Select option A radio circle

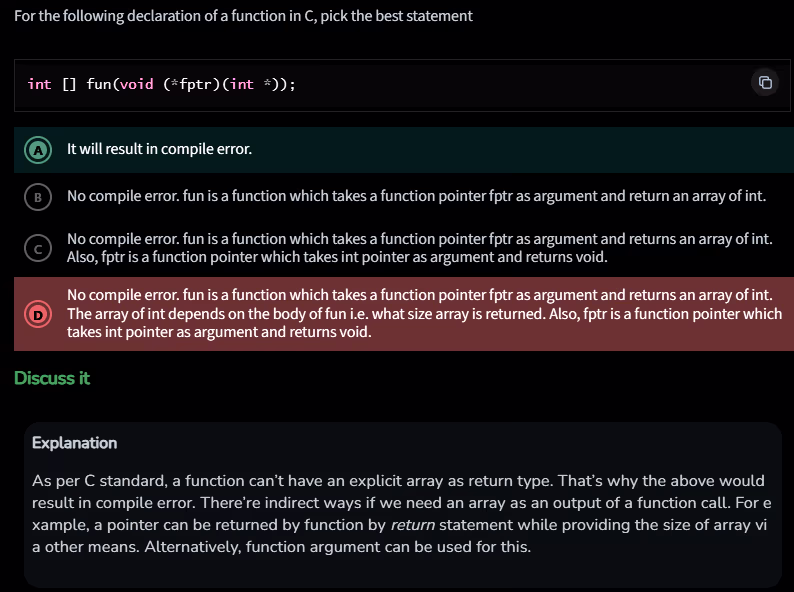tap(38, 149)
